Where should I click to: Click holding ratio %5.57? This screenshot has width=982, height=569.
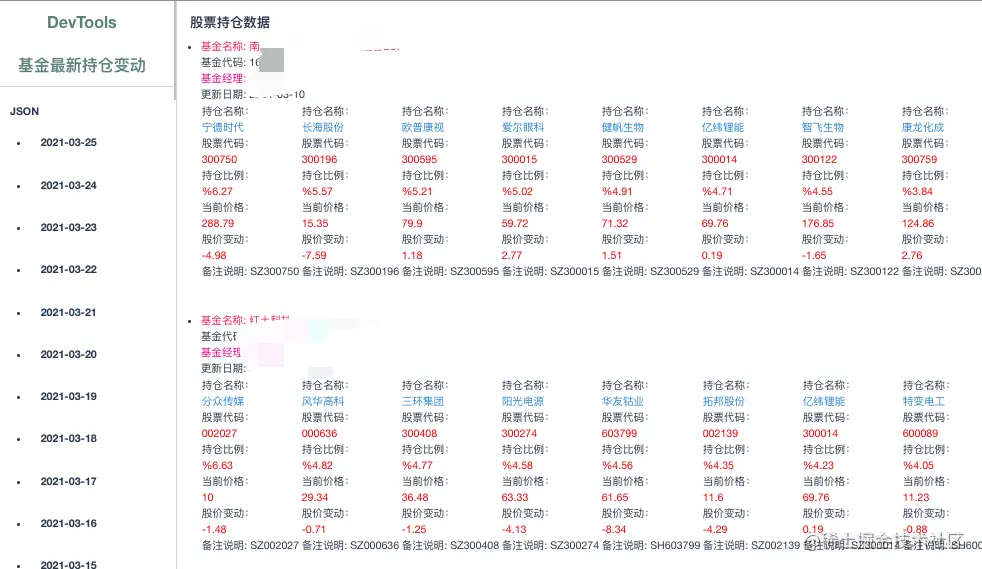click(318, 192)
